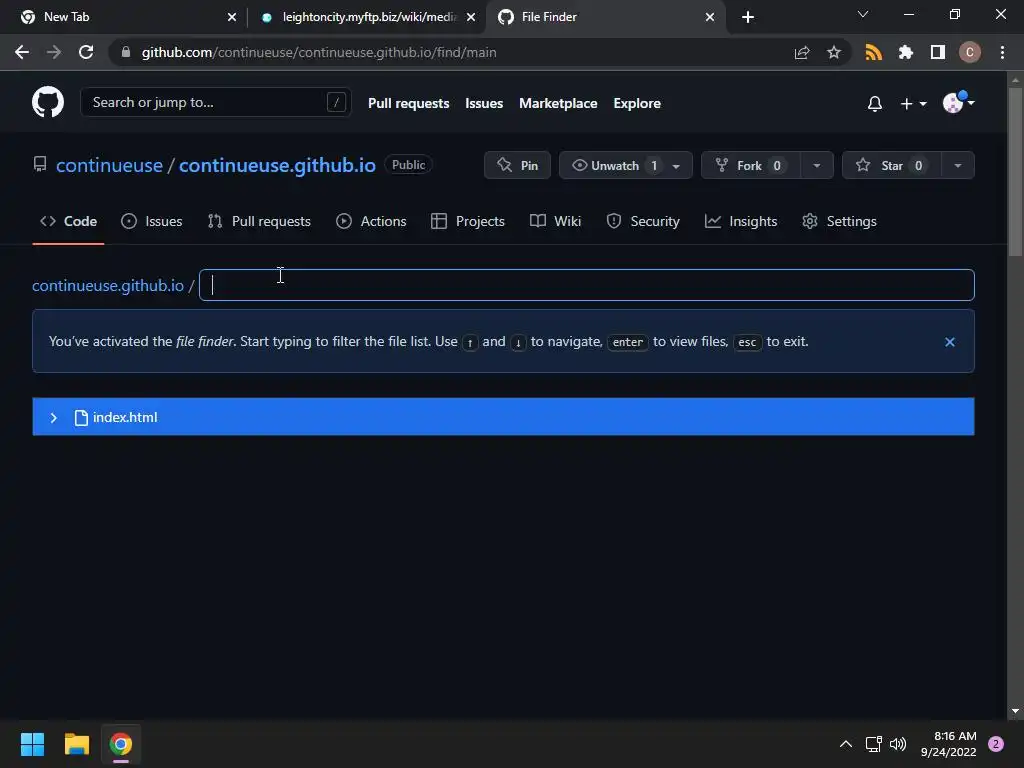Viewport: 1024px width, 768px height.
Task: Open index.html in file list
Action: [x=125, y=417]
